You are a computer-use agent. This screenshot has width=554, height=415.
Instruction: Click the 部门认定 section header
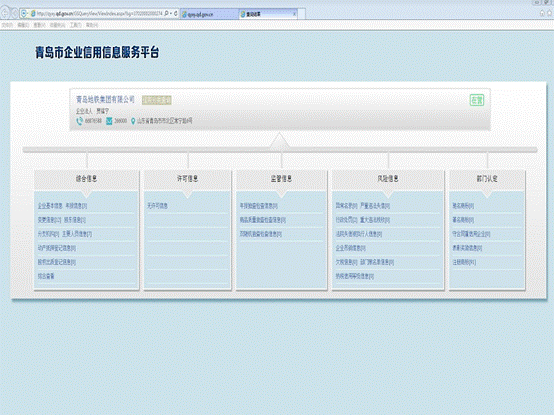pyautogui.click(x=487, y=179)
